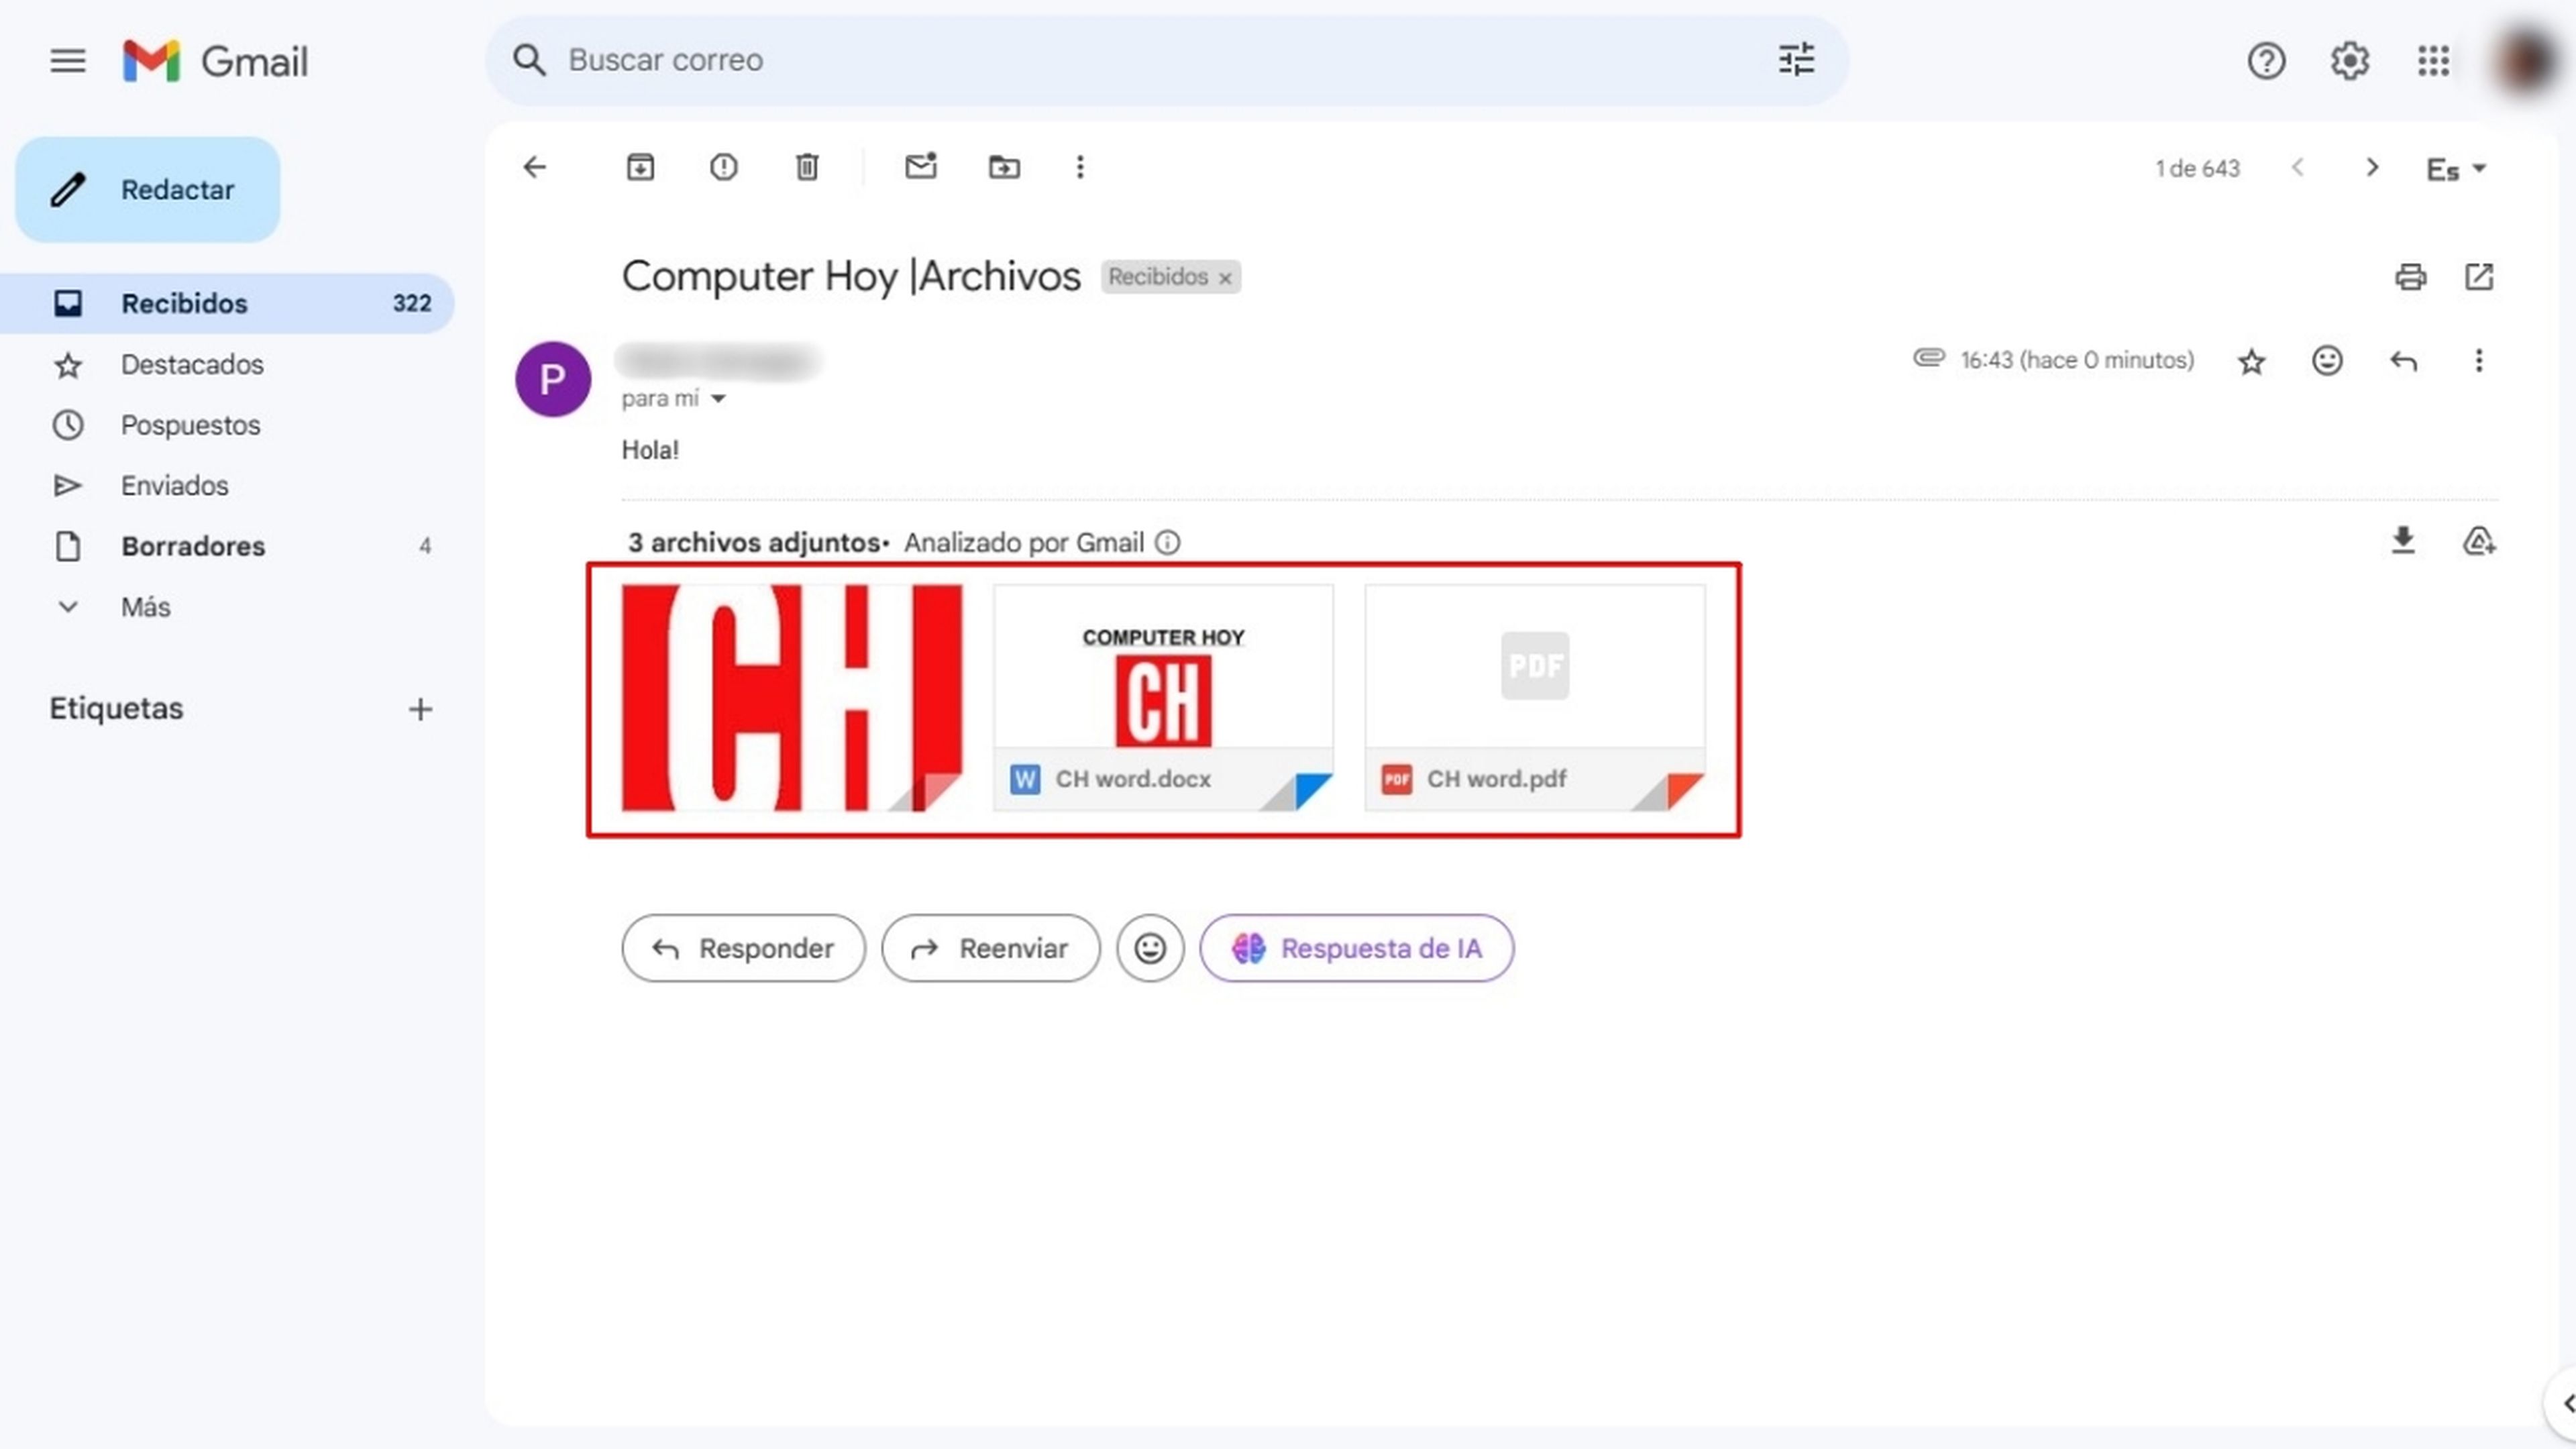
Task: Create a new label with plus icon
Action: tap(420, 709)
